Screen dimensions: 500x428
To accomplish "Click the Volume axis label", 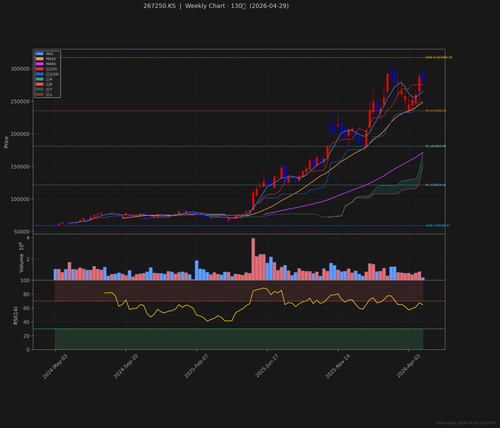I will pyautogui.click(x=21, y=258).
